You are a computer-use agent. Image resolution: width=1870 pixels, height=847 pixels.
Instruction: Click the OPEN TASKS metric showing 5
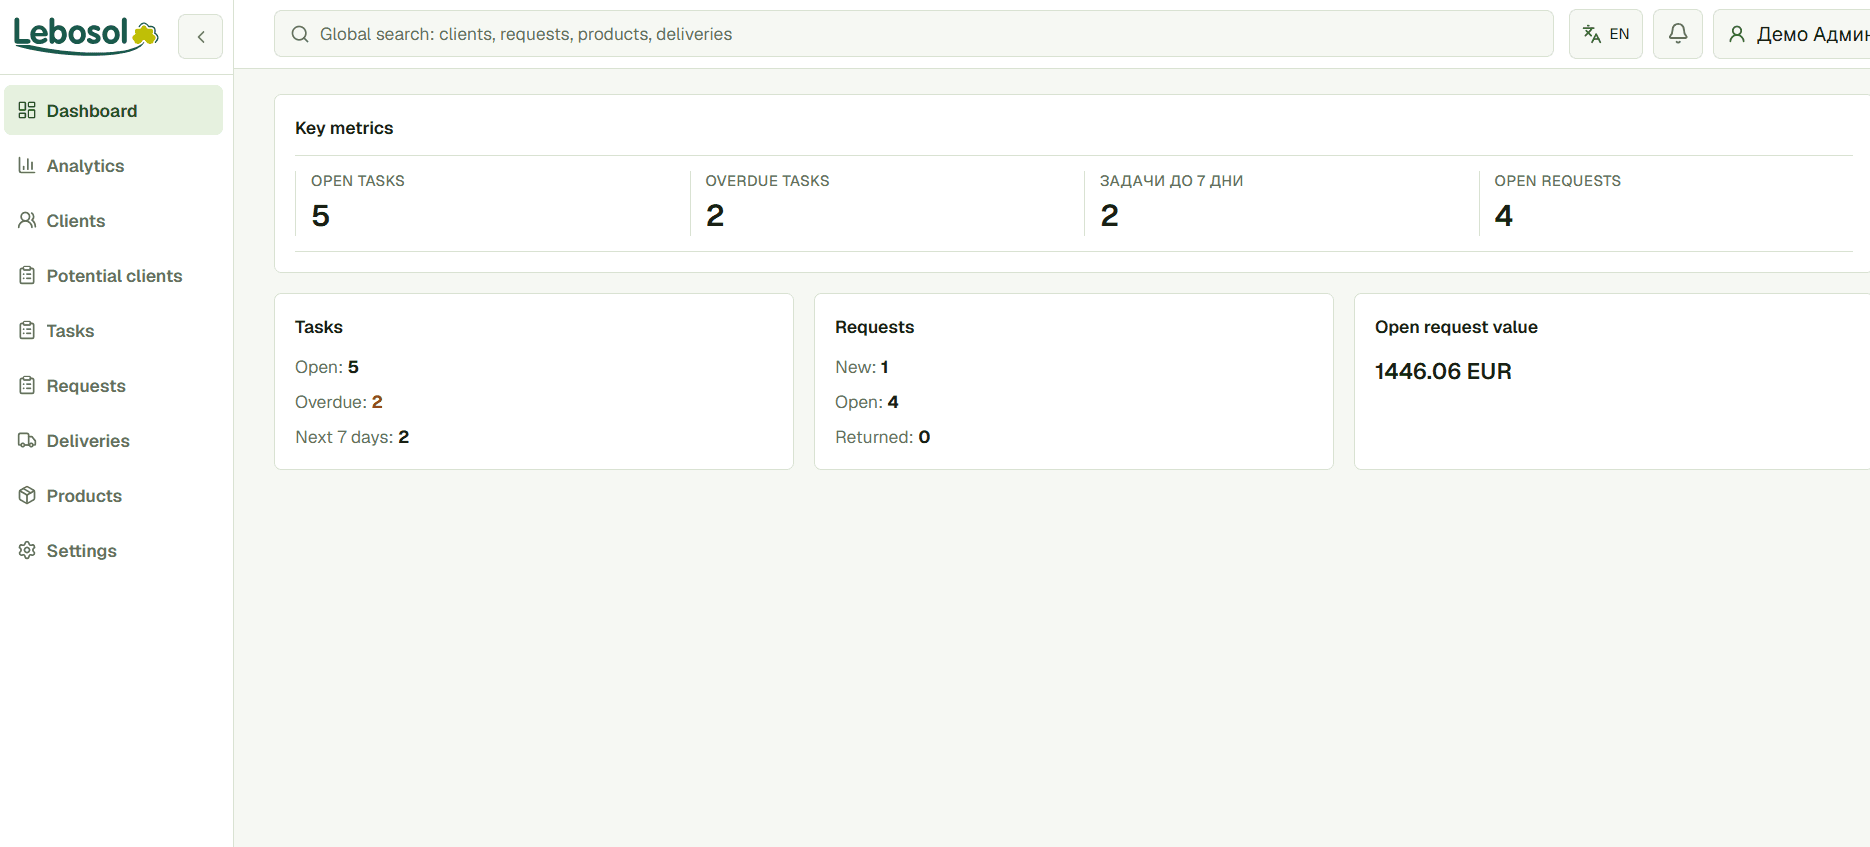pos(491,203)
